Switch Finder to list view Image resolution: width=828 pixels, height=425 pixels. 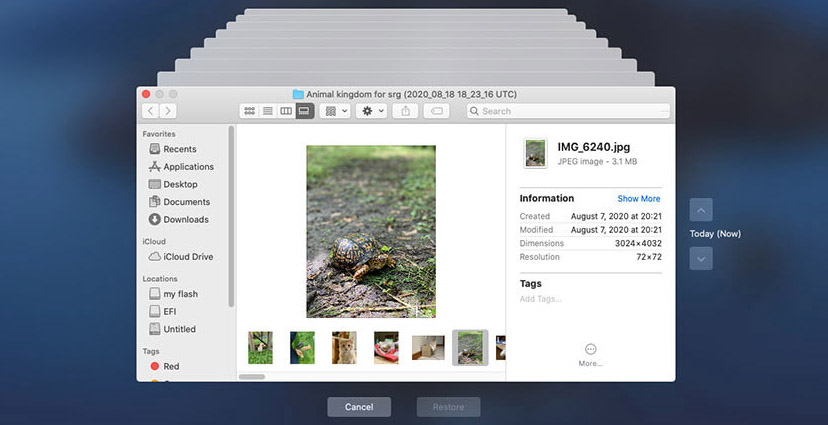pyautogui.click(x=268, y=111)
